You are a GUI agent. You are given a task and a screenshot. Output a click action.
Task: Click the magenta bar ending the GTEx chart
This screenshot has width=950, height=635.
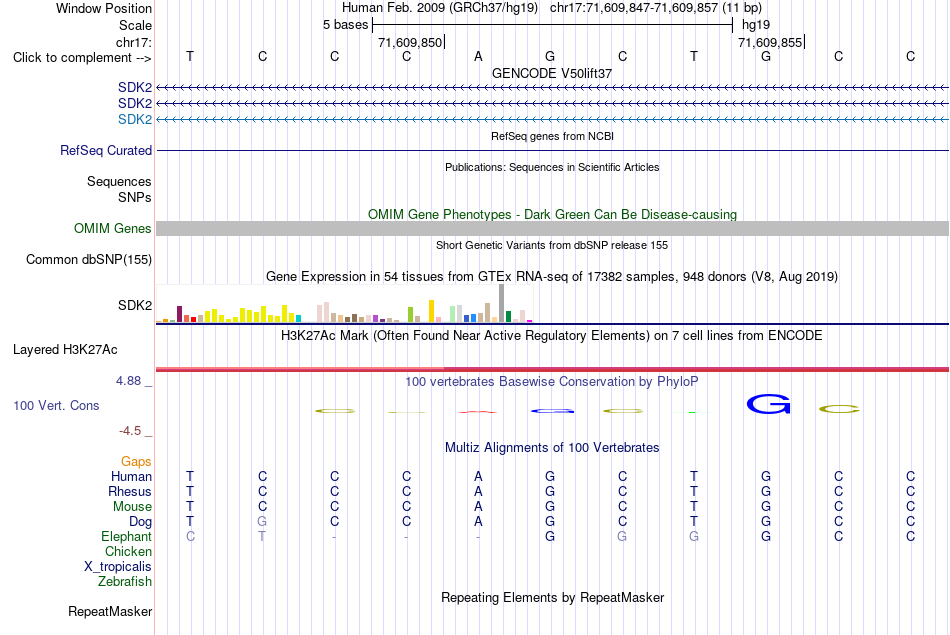click(530, 321)
